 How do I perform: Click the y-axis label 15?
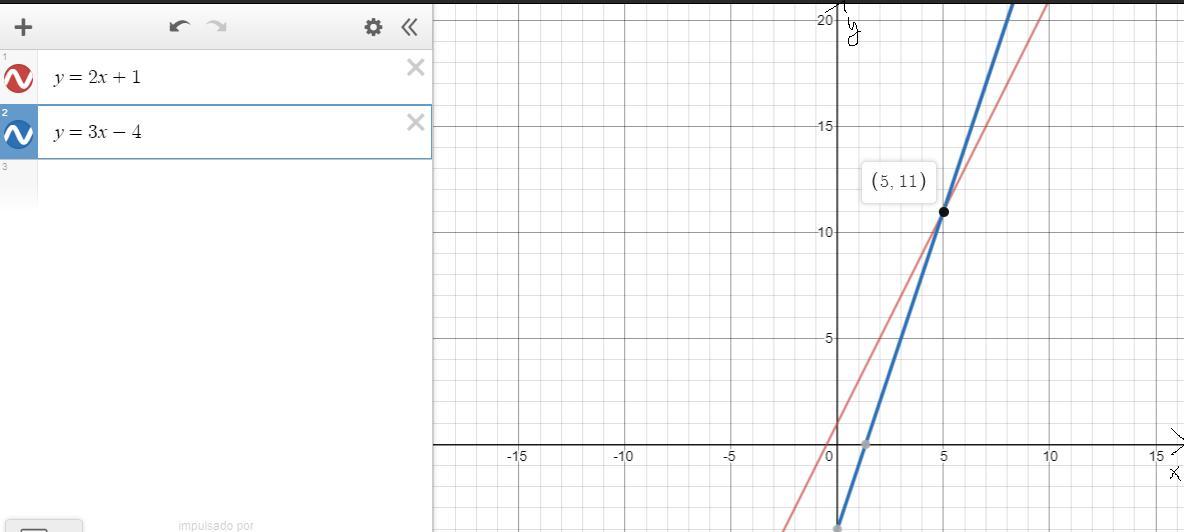825,126
